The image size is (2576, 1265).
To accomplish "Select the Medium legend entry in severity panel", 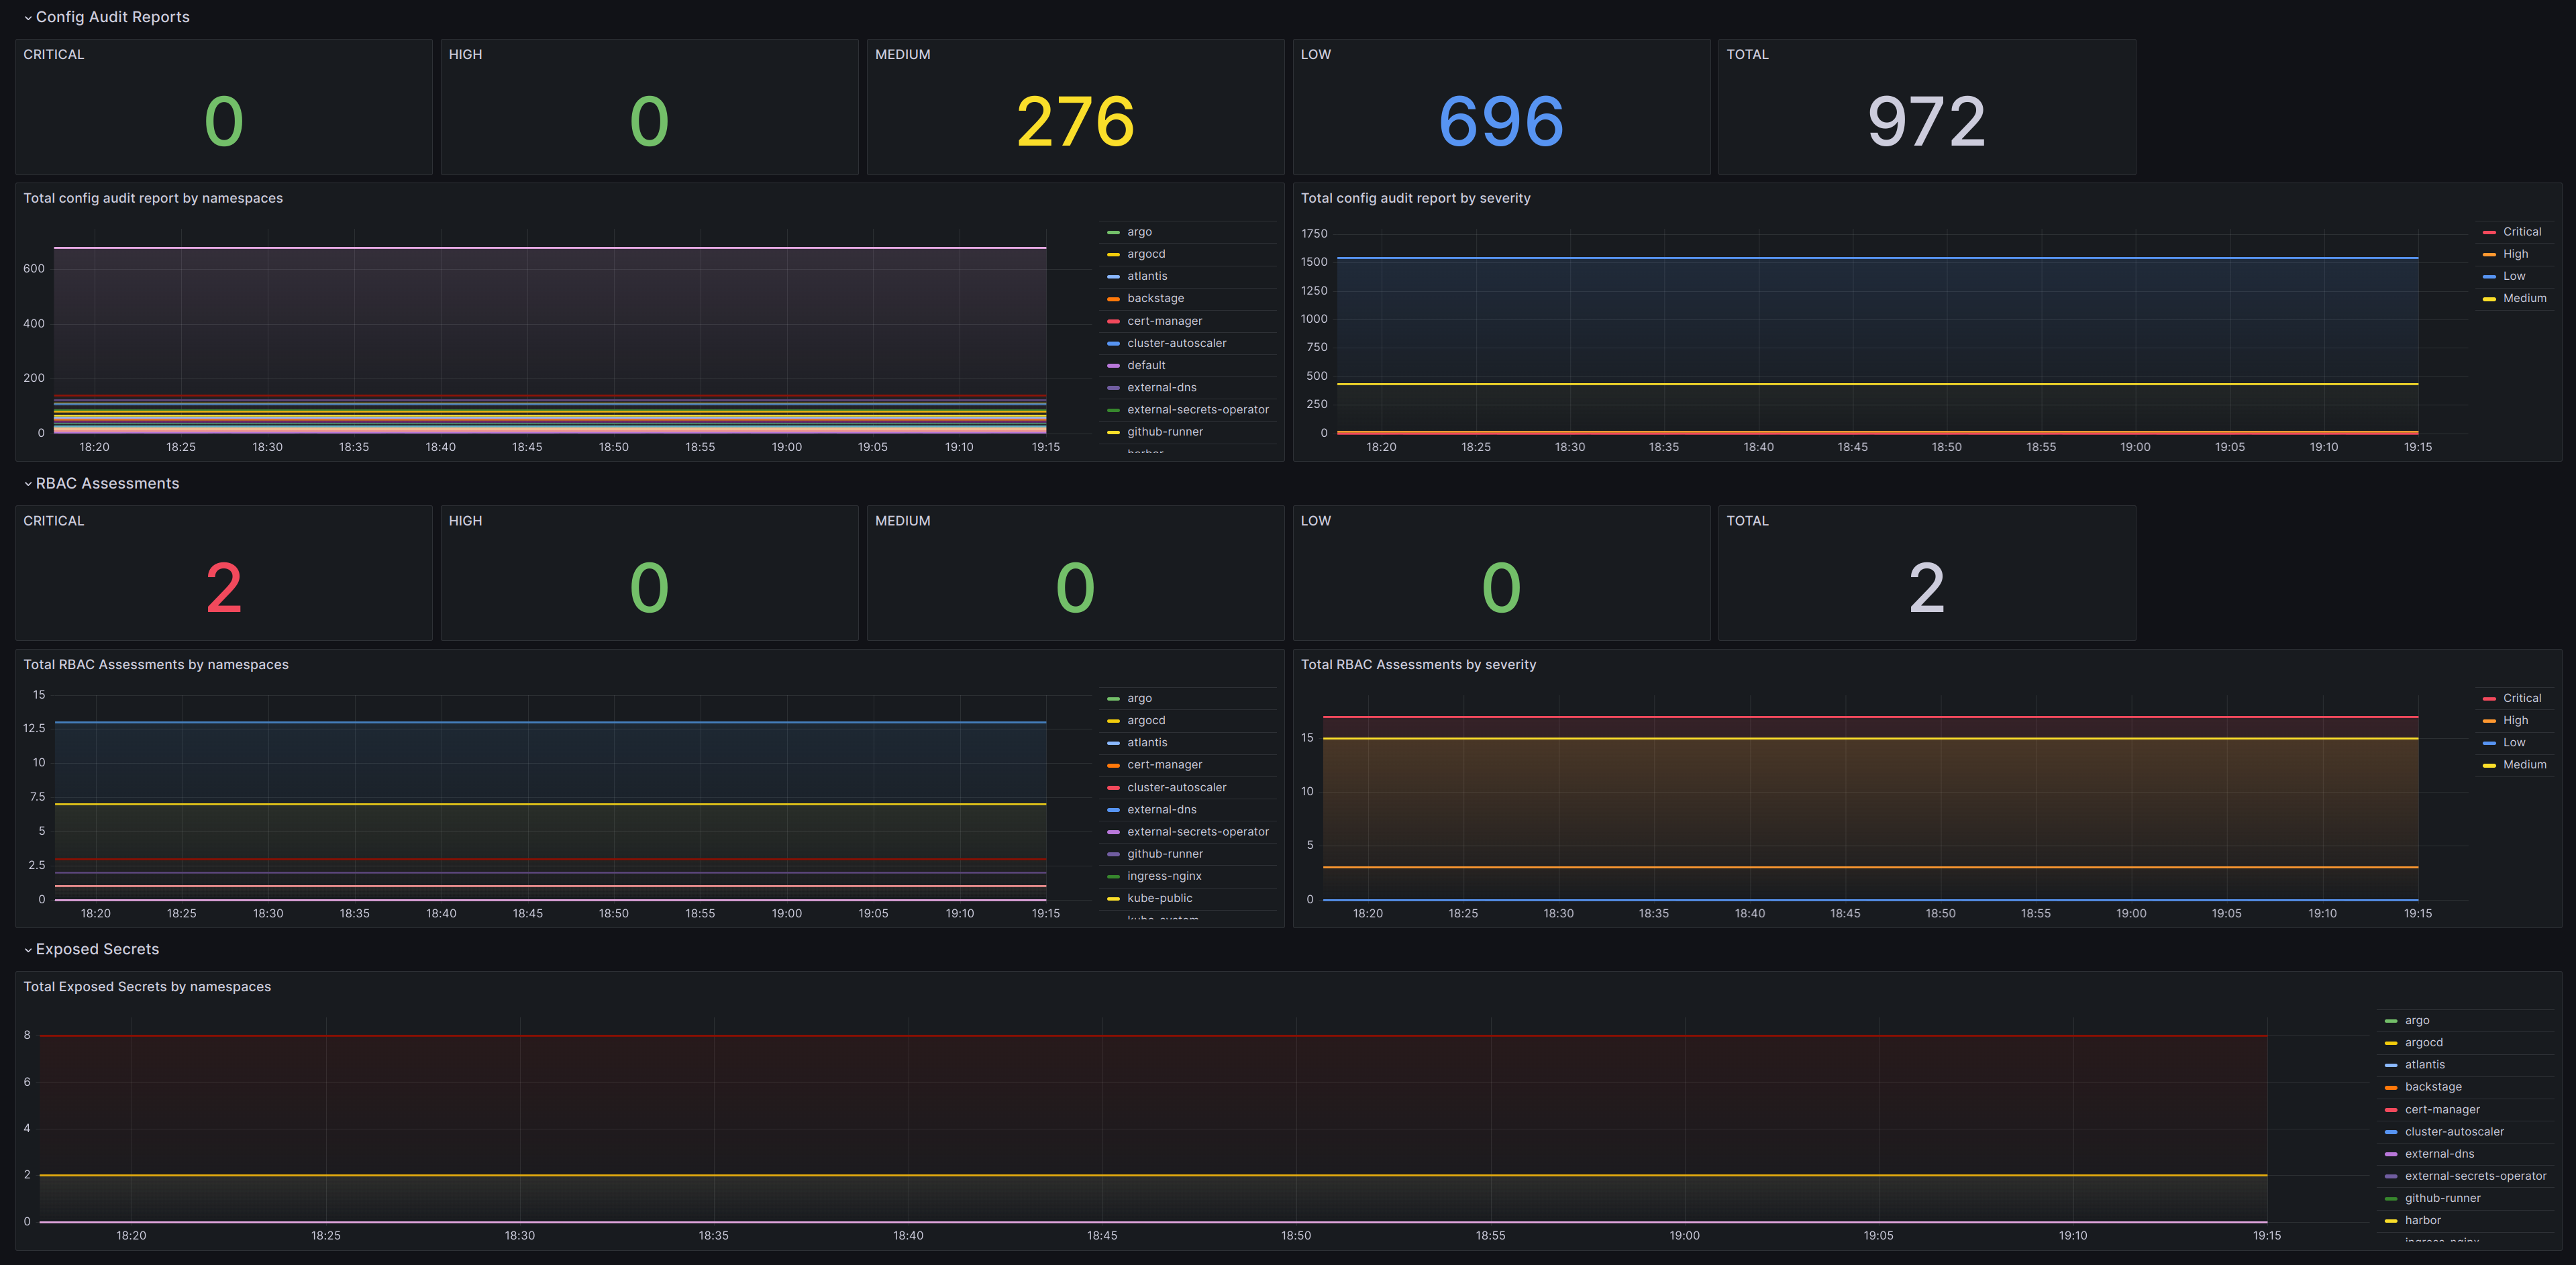I will [x=2524, y=297].
